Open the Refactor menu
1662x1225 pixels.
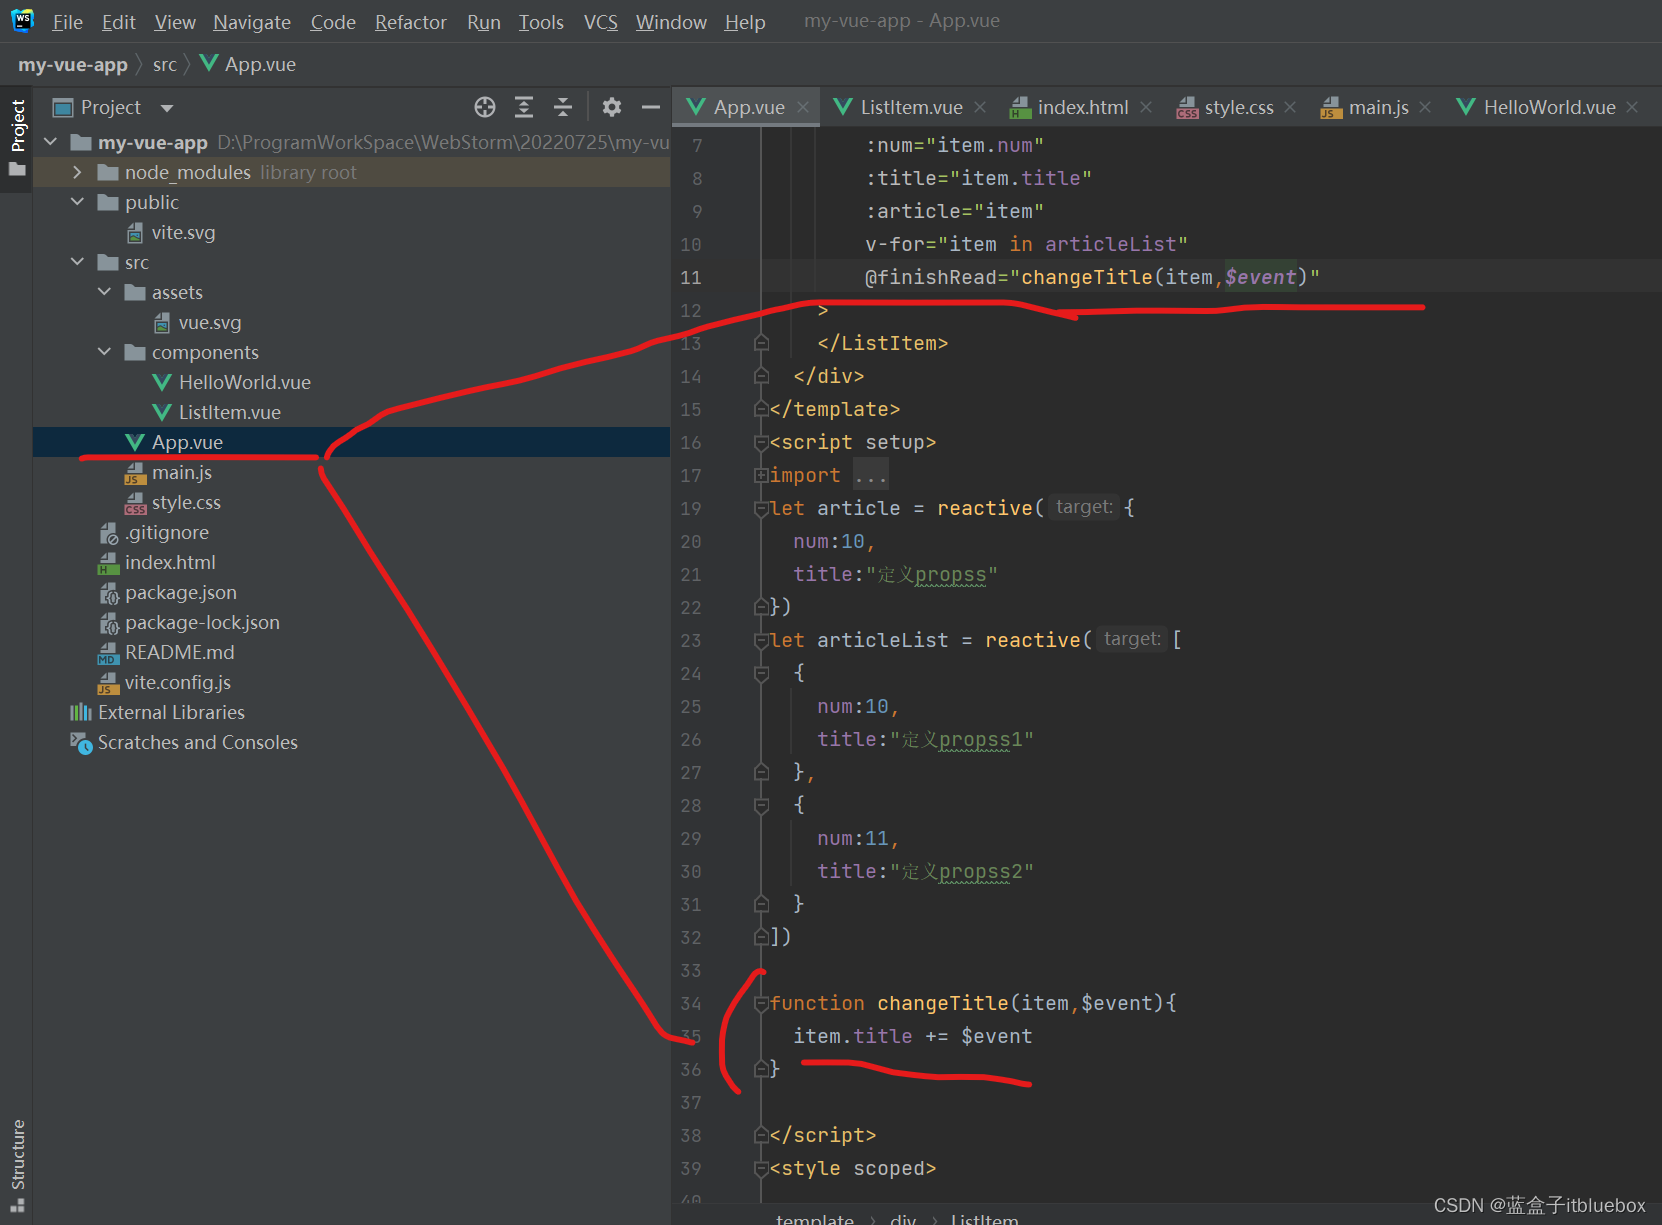coord(411,22)
